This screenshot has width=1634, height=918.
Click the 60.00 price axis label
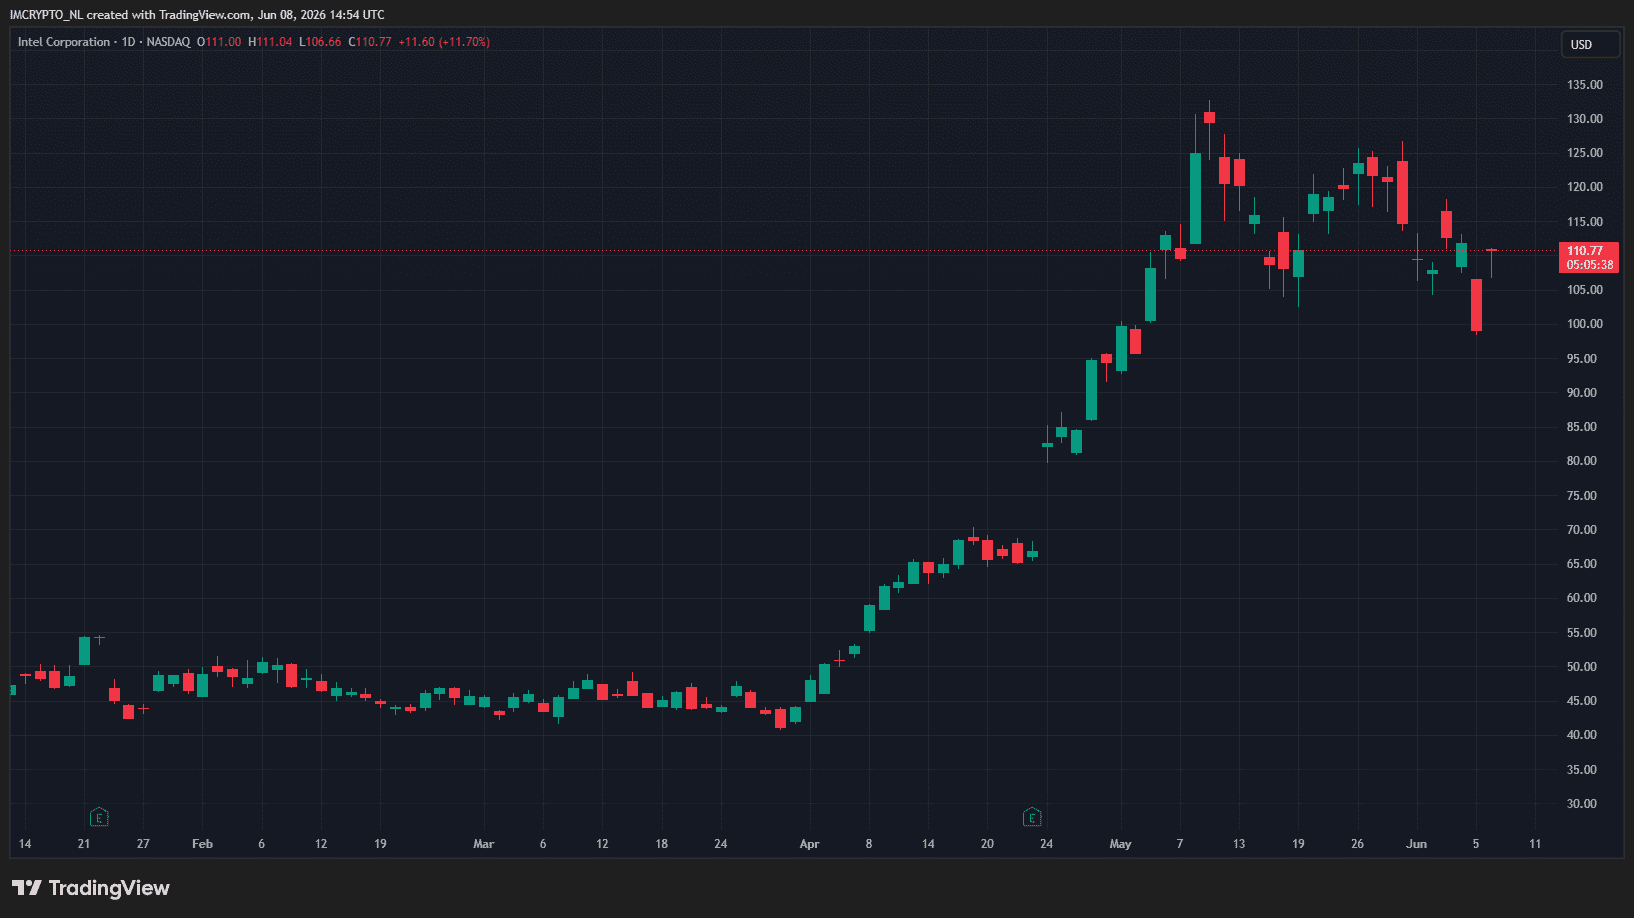(1582, 598)
